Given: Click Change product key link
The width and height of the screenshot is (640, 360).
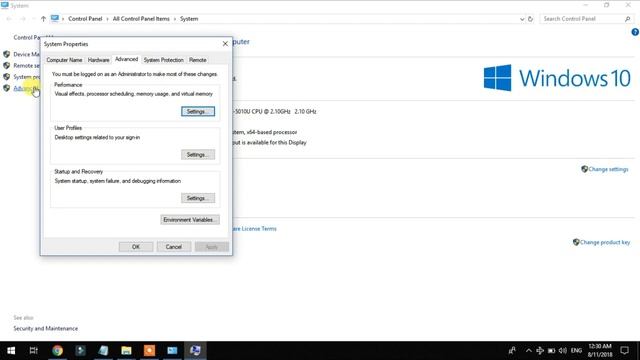Looking at the screenshot, I should (605, 242).
